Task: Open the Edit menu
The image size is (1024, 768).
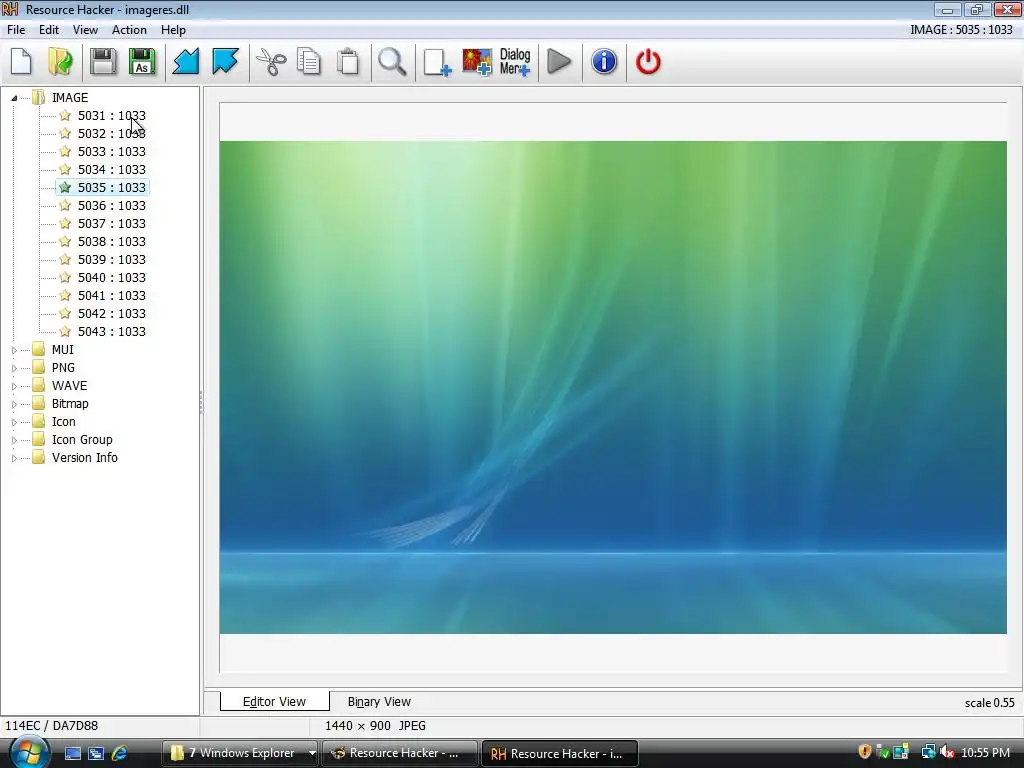Action: 48,30
